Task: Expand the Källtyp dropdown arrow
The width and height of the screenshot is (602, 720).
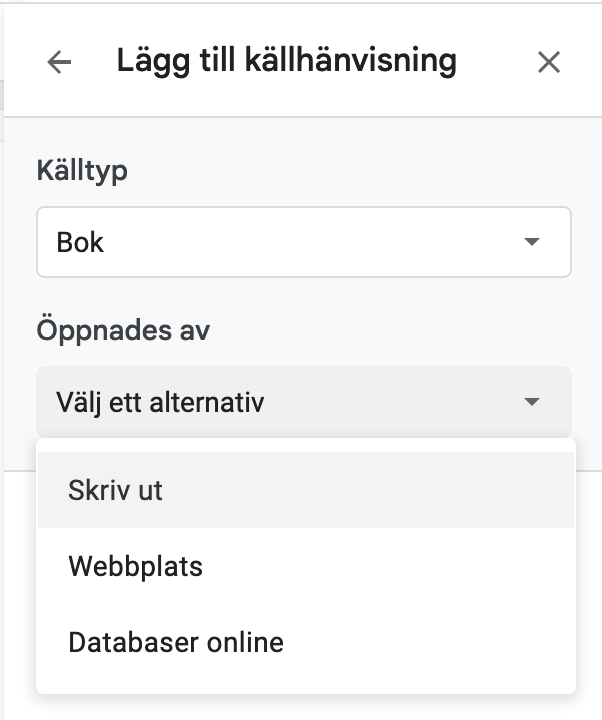Action: 532,242
